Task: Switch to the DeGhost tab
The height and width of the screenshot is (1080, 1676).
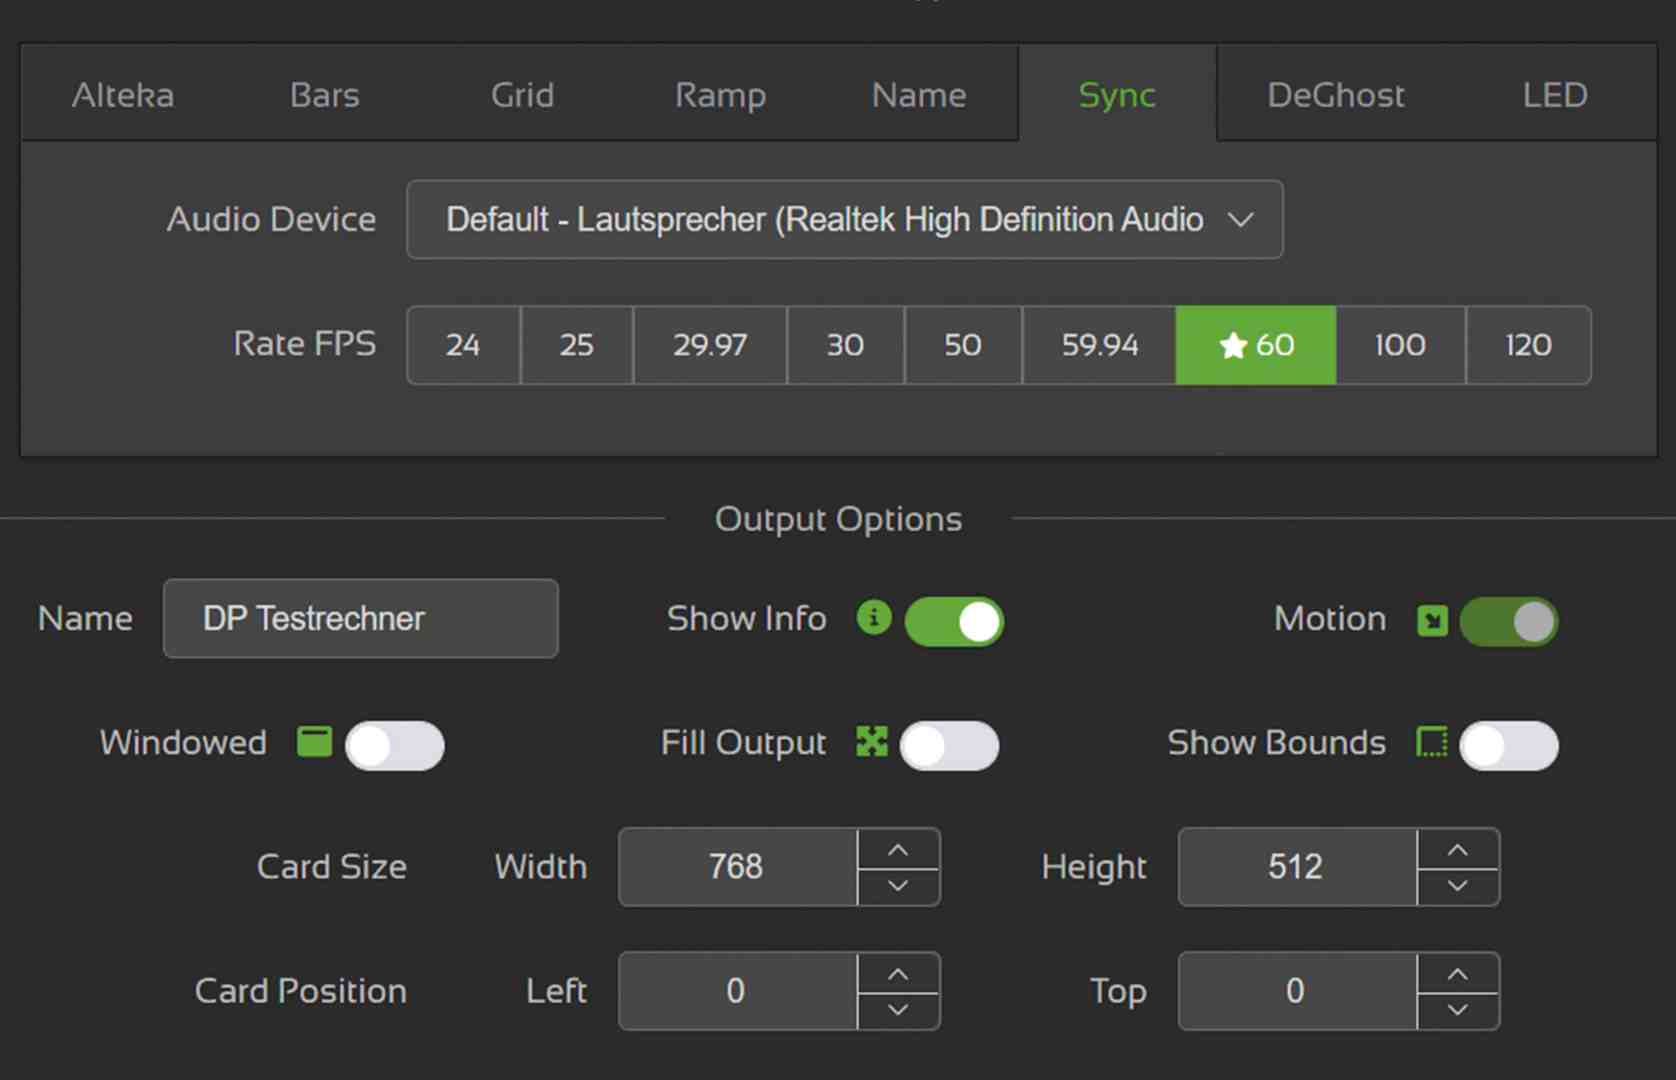Action: tap(1335, 94)
